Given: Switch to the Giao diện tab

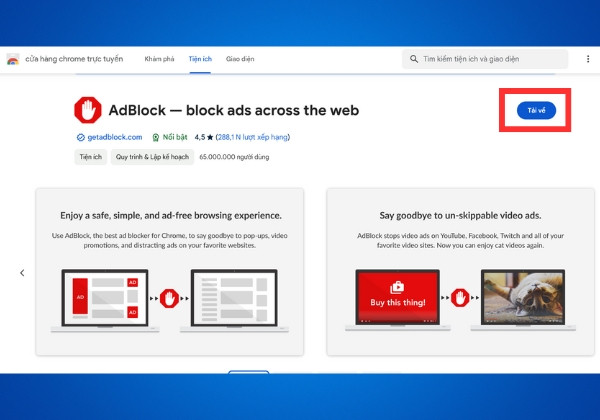Looking at the screenshot, I should pos(240,59).
